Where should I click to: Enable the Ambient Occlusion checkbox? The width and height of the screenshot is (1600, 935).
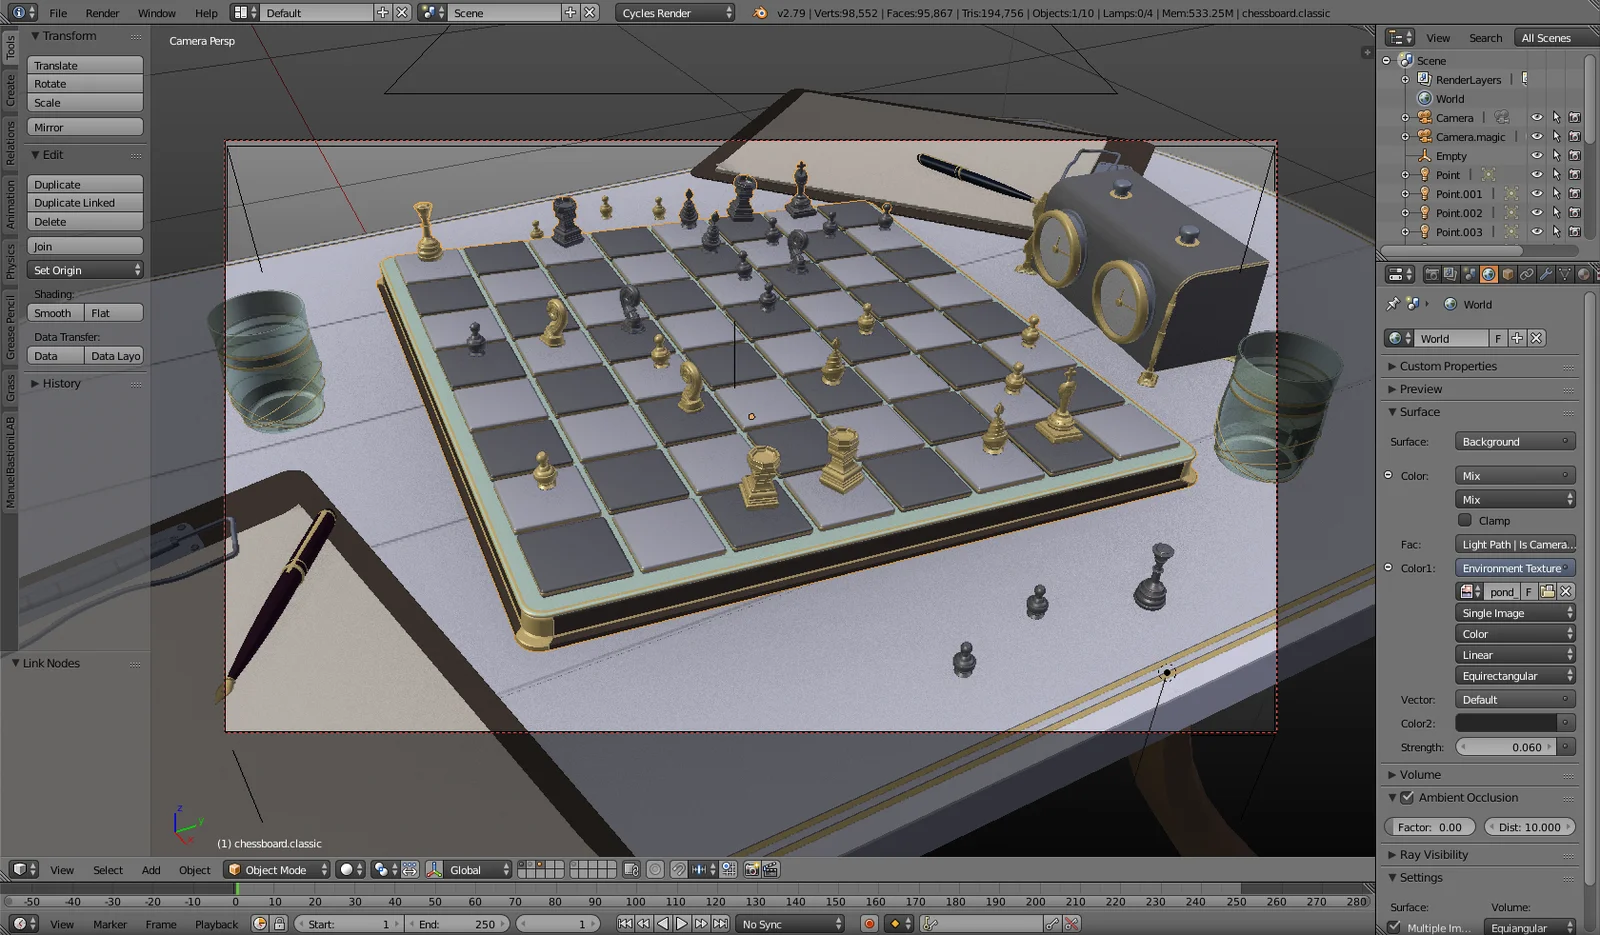click(x=1408, y=797)
